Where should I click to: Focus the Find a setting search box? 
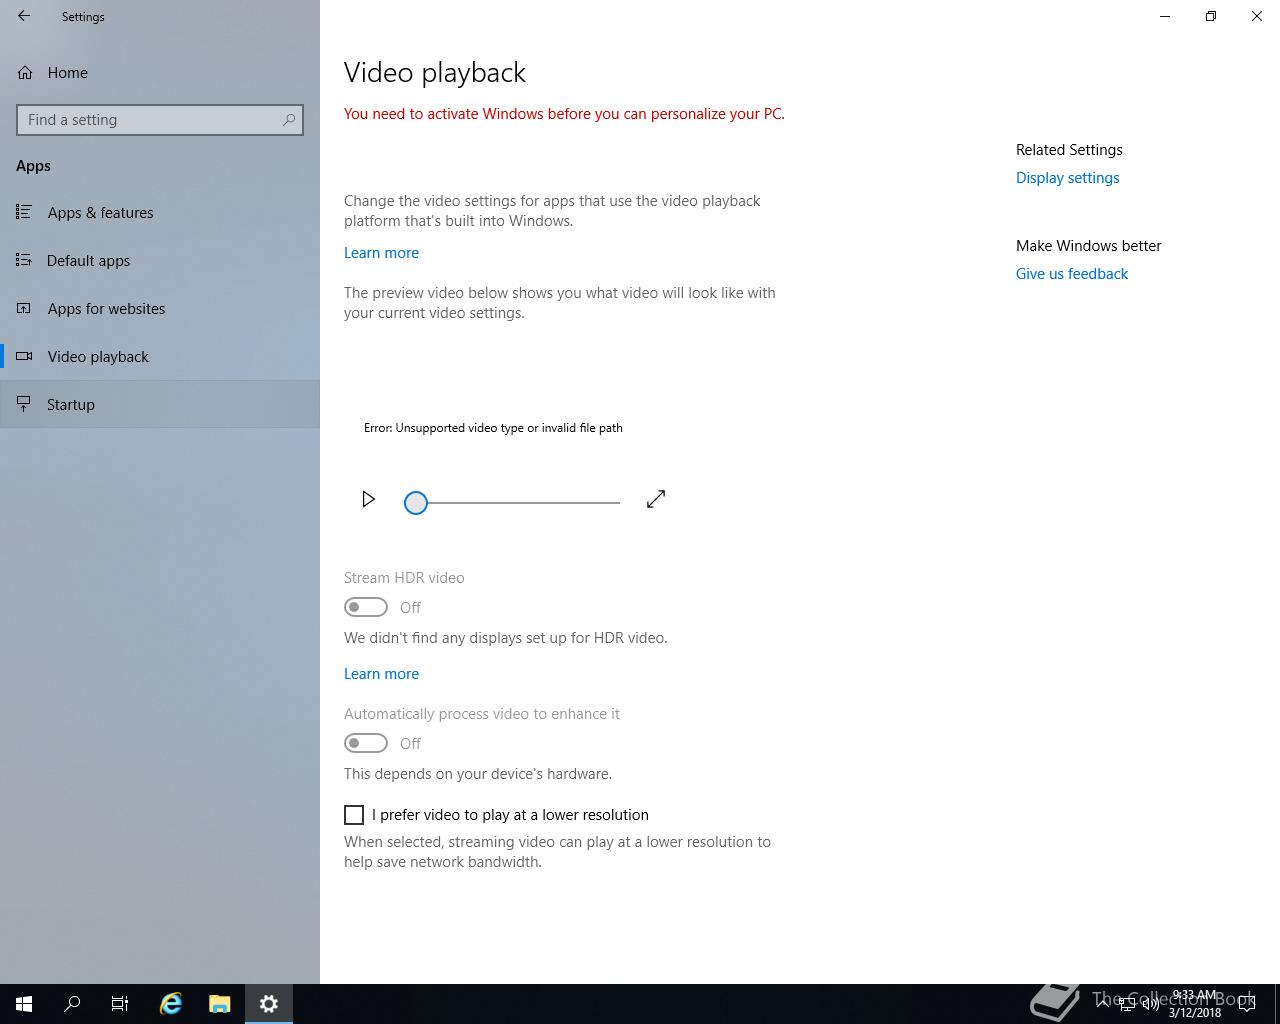click(x=160, y=120)
